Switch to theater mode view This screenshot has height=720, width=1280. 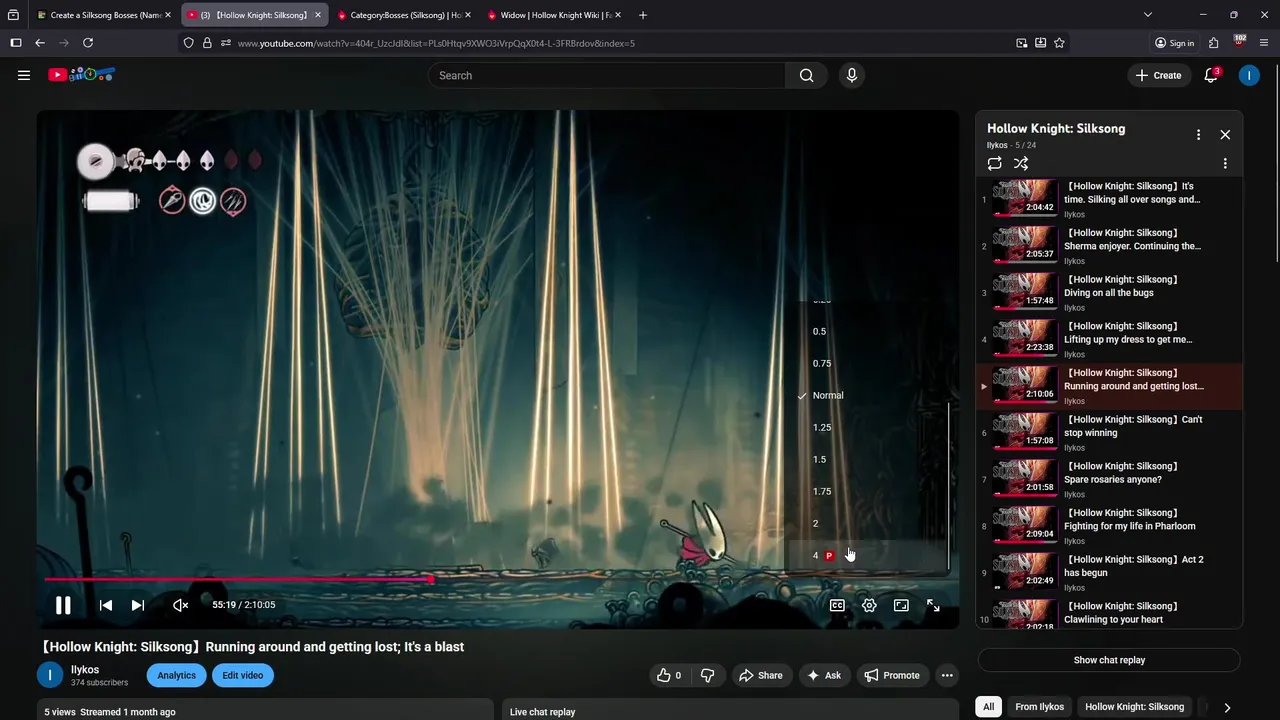click(901, 605)
